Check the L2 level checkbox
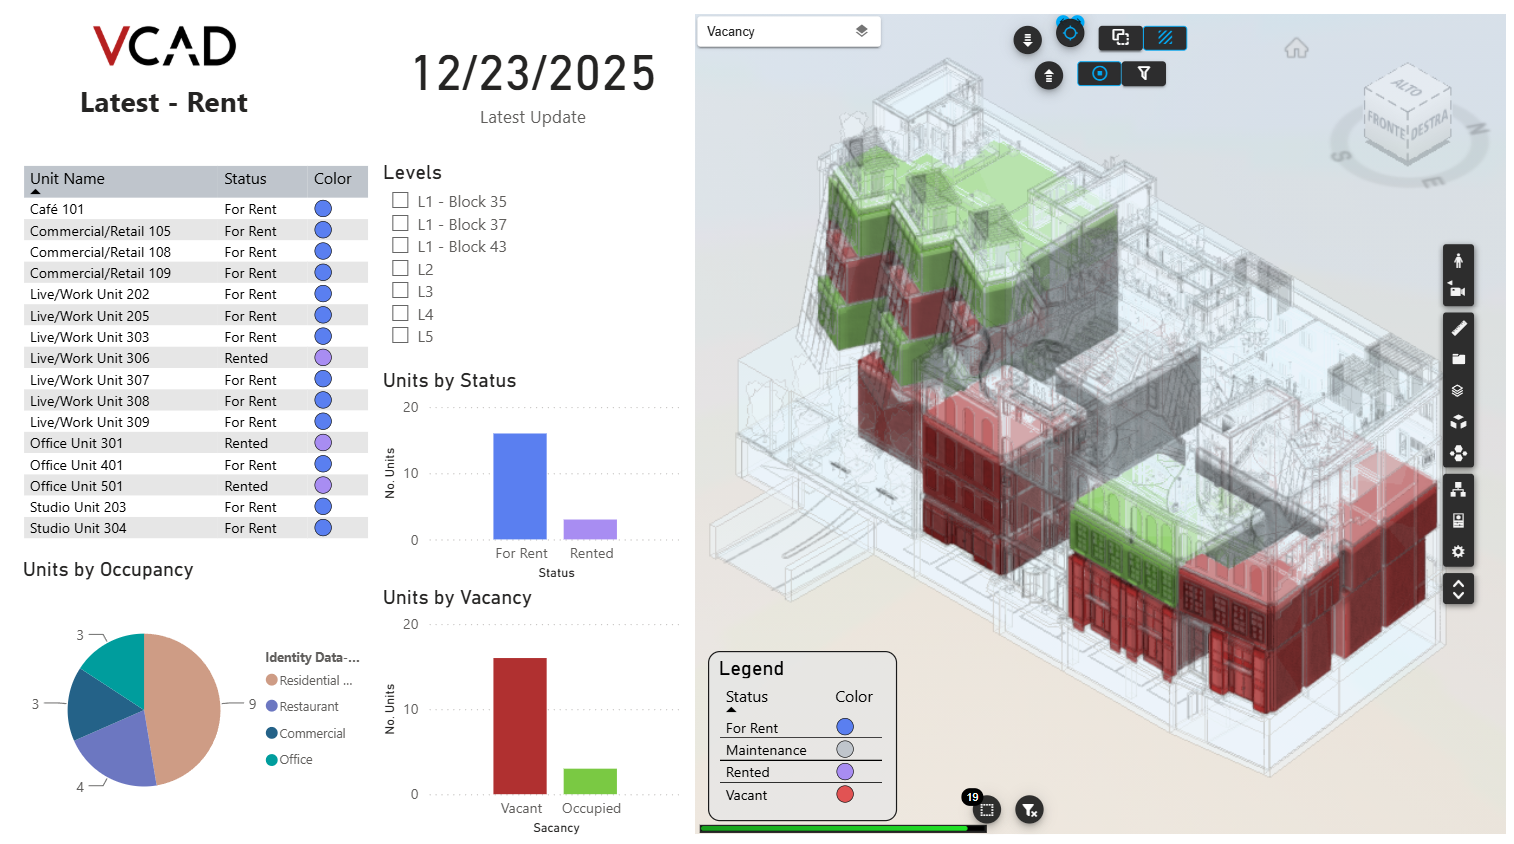 pyautogui.click(x=400, y=268)
